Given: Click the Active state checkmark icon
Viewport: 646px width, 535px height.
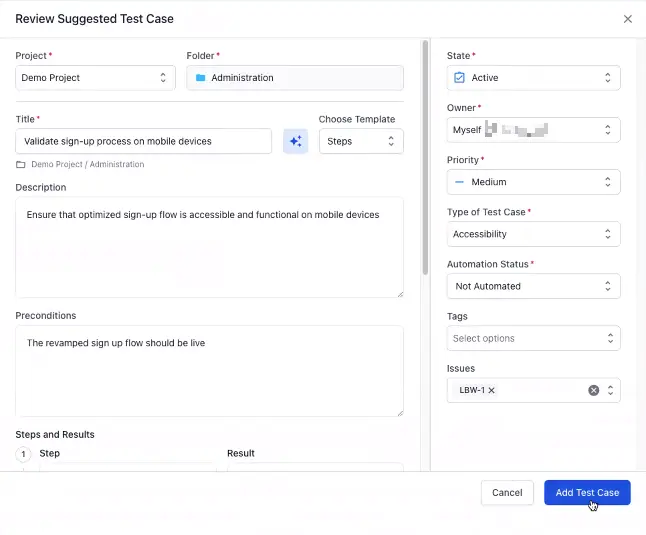Looking at the screenshot, I should (x=459, y=78).
